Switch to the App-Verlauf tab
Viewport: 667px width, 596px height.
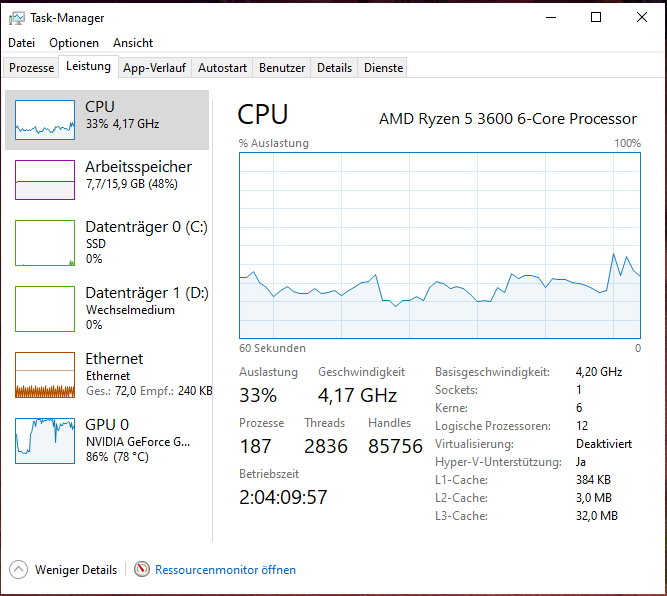point(154,68)
